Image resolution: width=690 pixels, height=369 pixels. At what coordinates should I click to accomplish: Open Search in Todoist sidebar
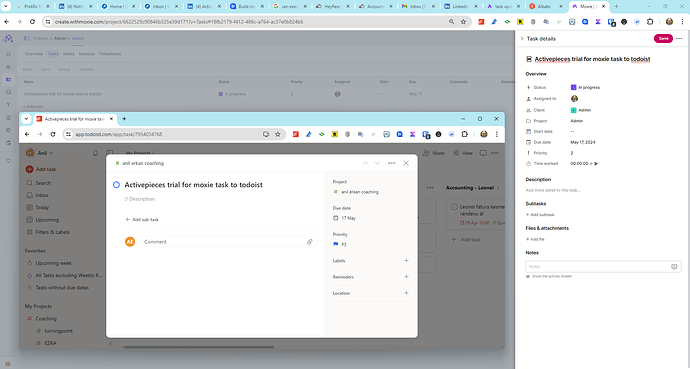click(x=39, y=183)
